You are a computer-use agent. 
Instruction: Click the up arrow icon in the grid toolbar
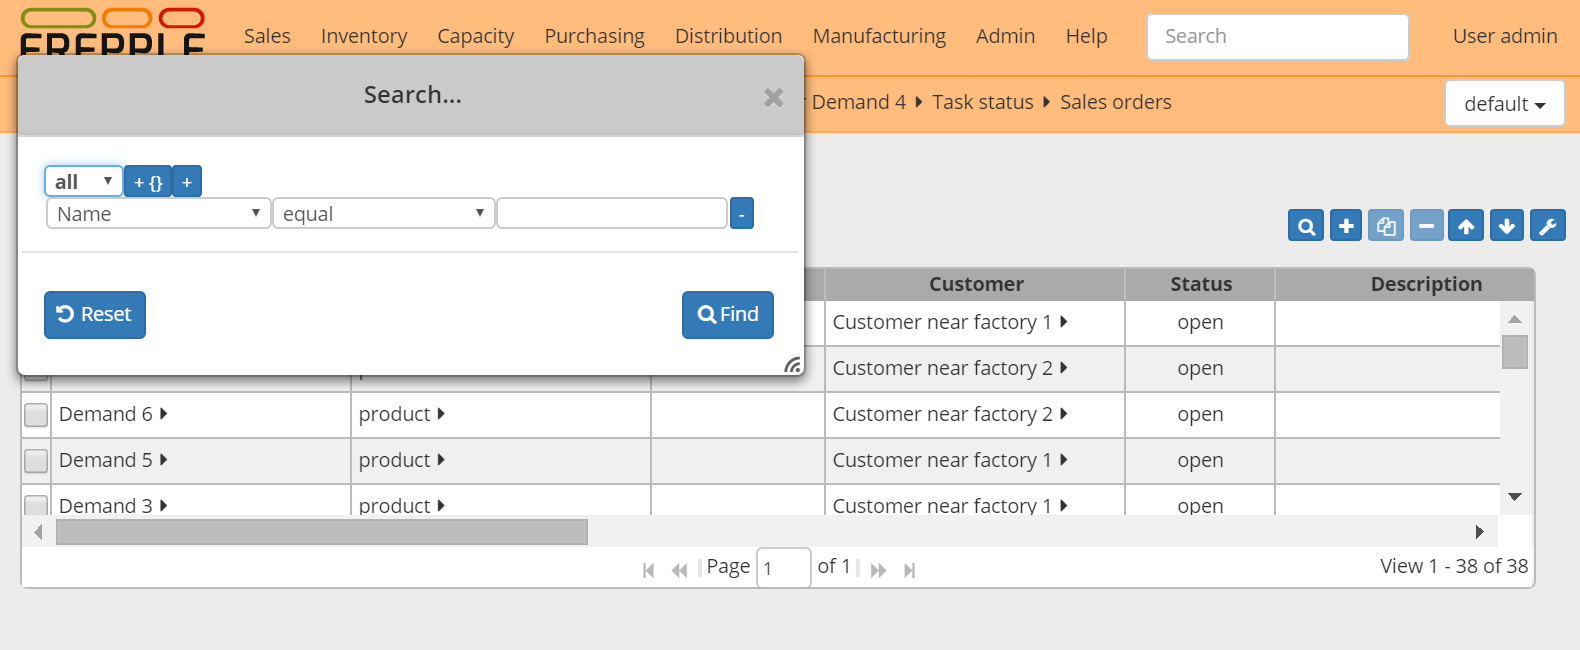click(x=1466, y=226)
